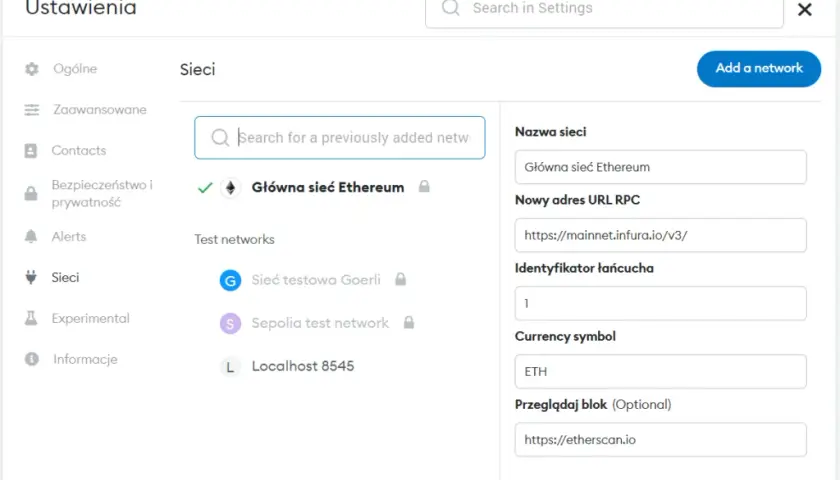Click the magnifier icon in network search box
The height and width of the screenshot is (480, 840).
click(x=220, y=138)
